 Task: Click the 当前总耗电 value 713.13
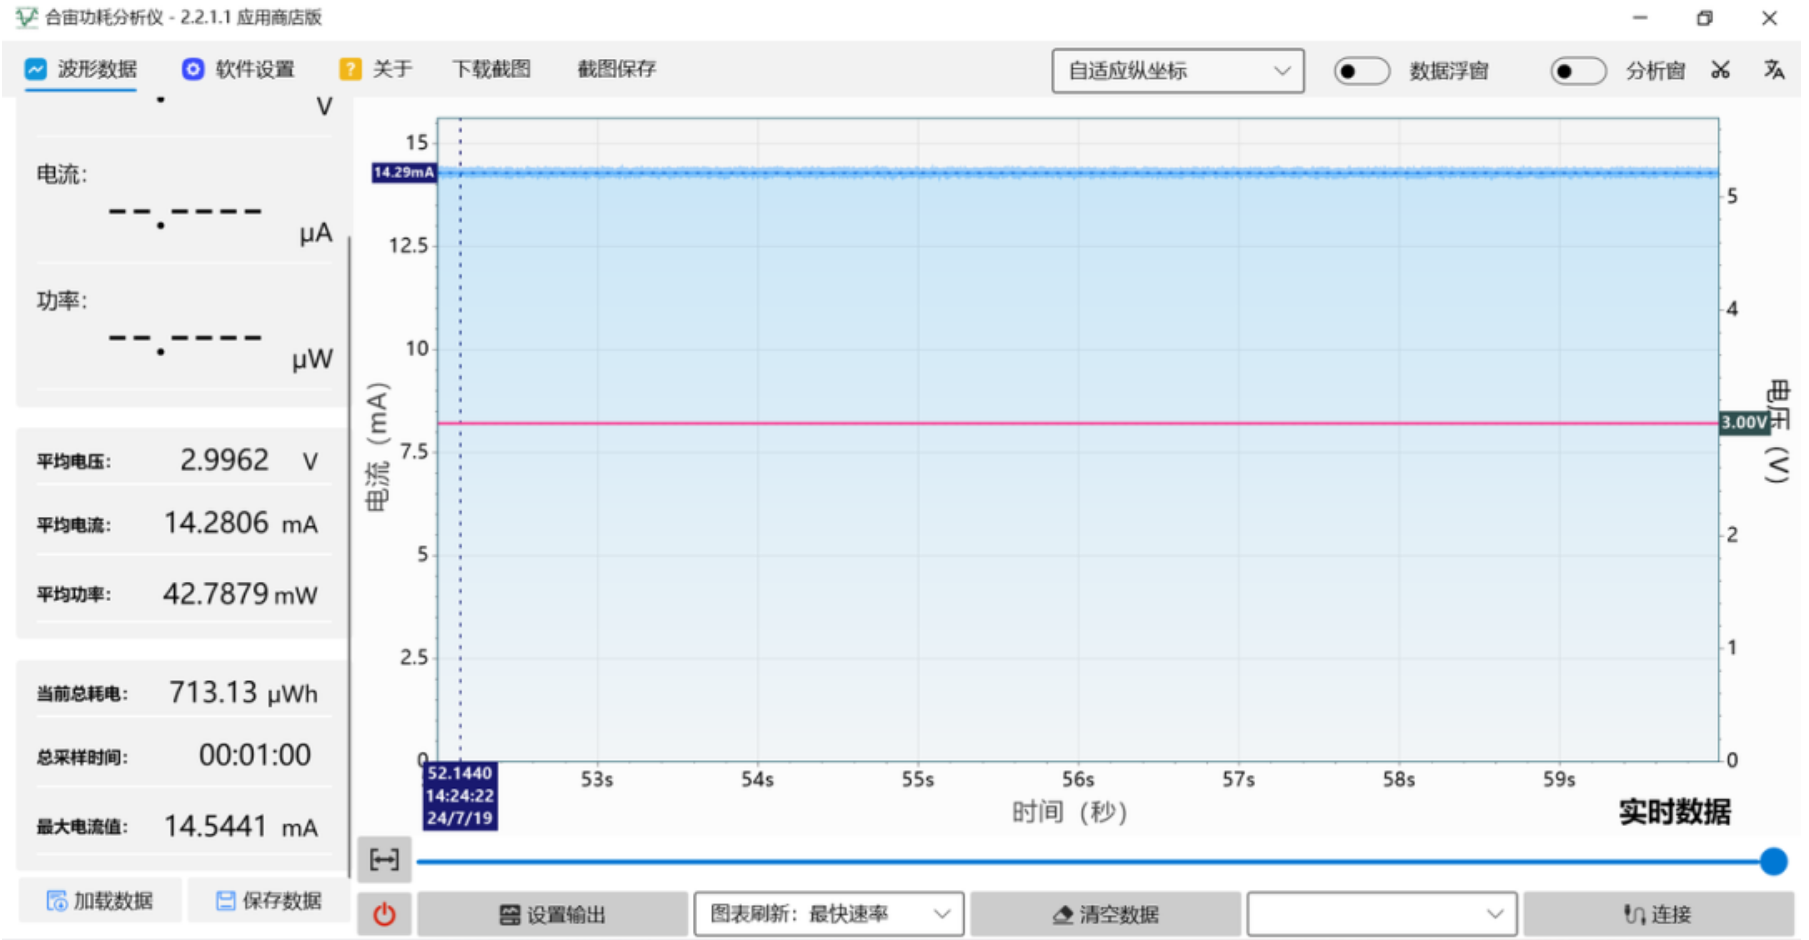[x=213, y=692]
